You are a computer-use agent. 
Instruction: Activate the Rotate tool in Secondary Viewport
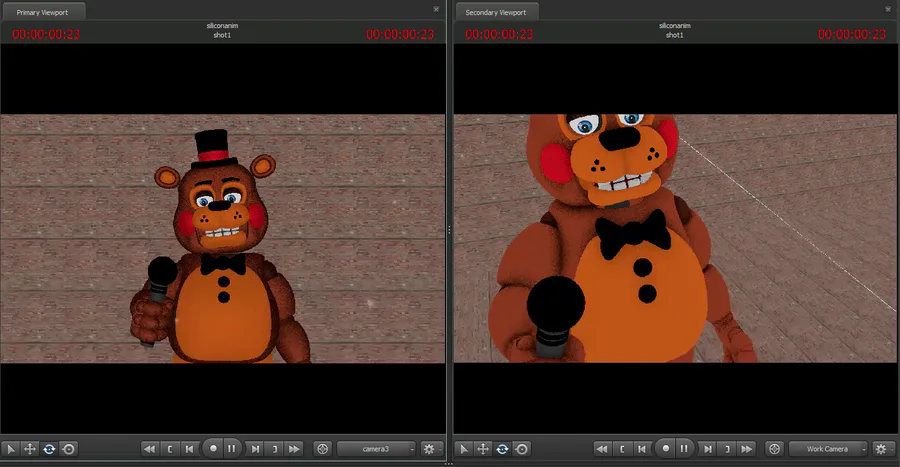pos(502,449)
